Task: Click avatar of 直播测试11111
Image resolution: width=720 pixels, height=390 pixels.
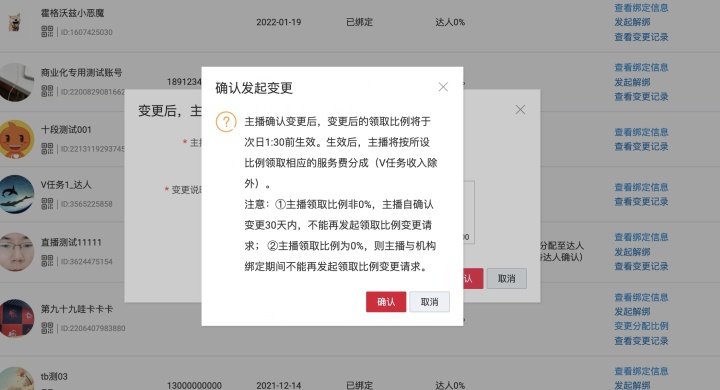Action: 17,252
